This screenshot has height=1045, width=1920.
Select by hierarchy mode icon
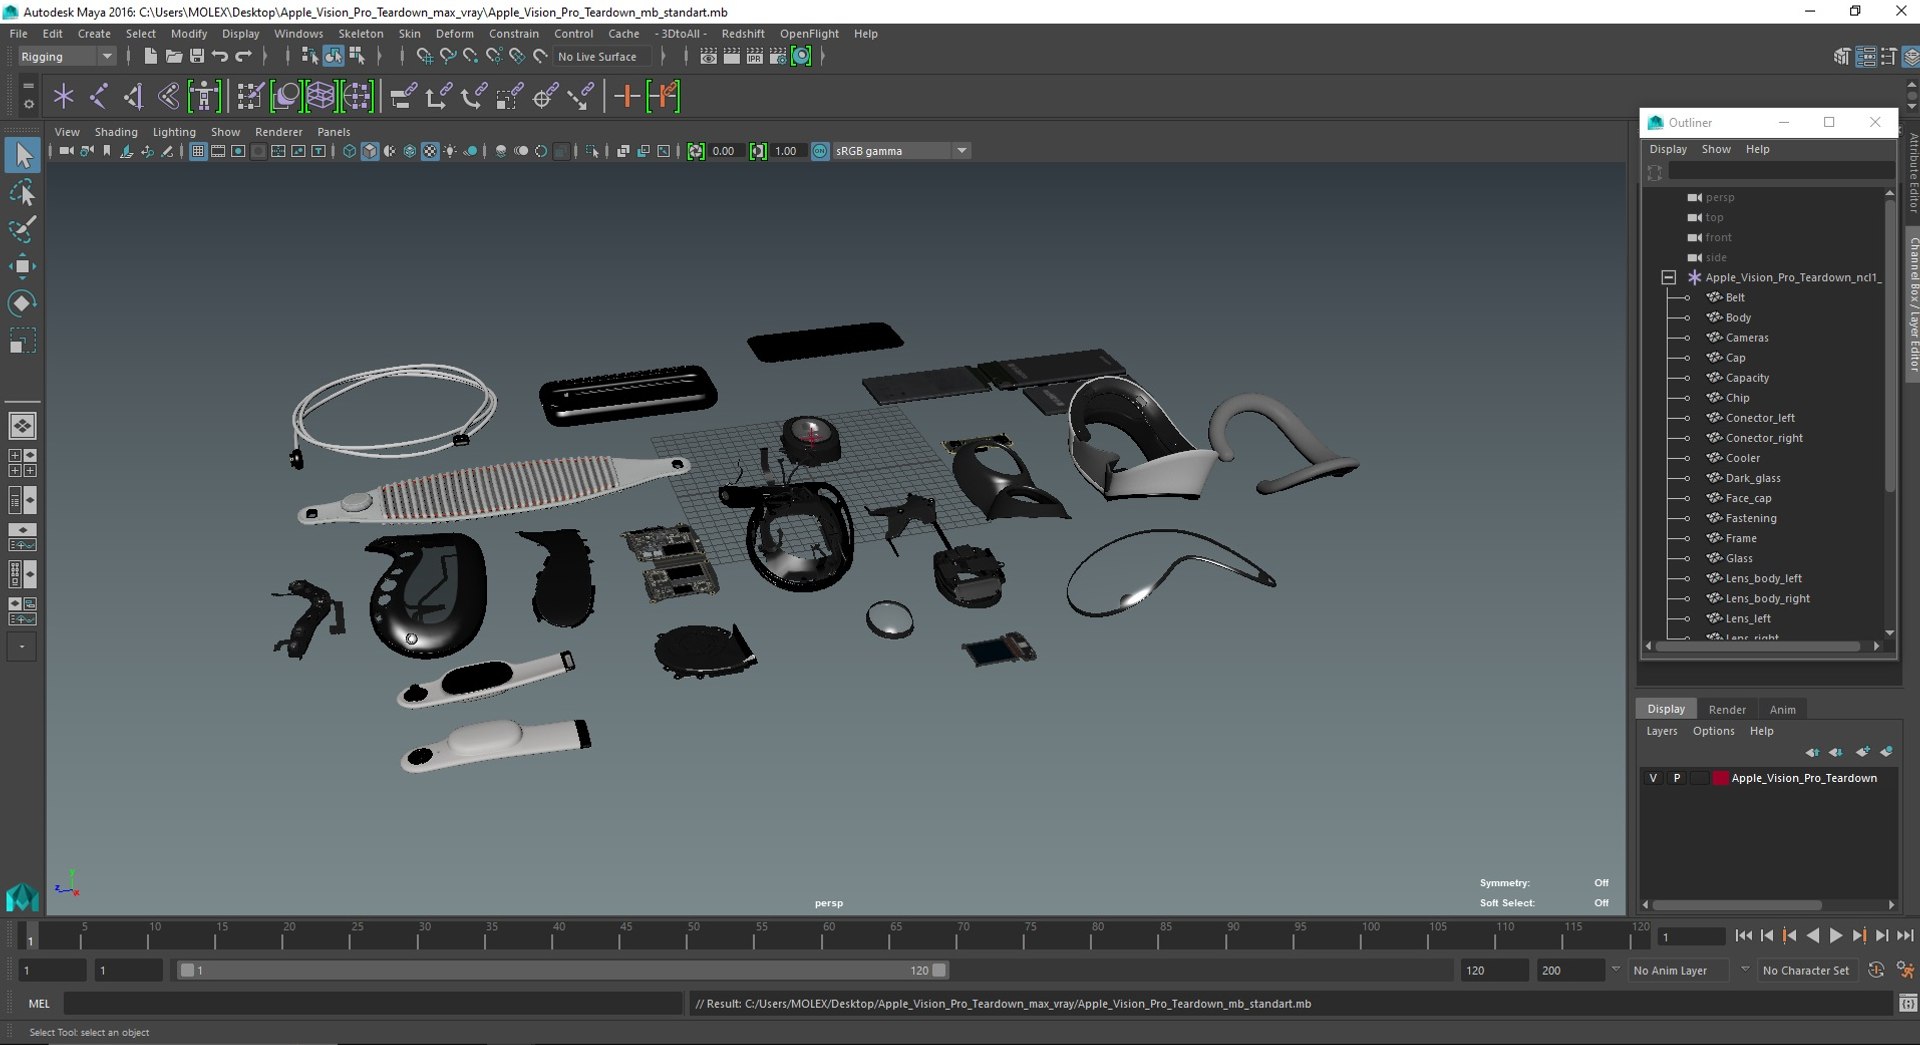pyautogui.click(x=310, y=57)
